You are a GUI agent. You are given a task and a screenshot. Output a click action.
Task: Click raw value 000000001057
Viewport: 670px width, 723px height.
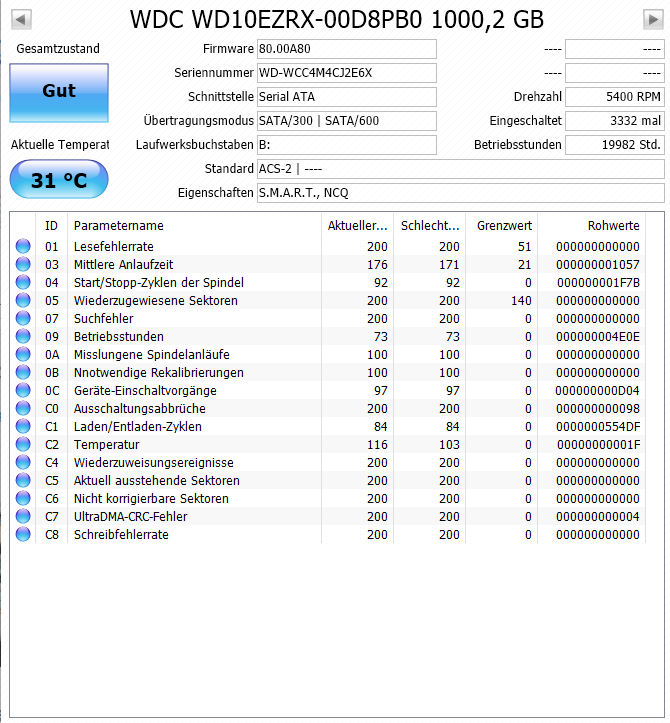pyautogui.click(x=598, y=265)
